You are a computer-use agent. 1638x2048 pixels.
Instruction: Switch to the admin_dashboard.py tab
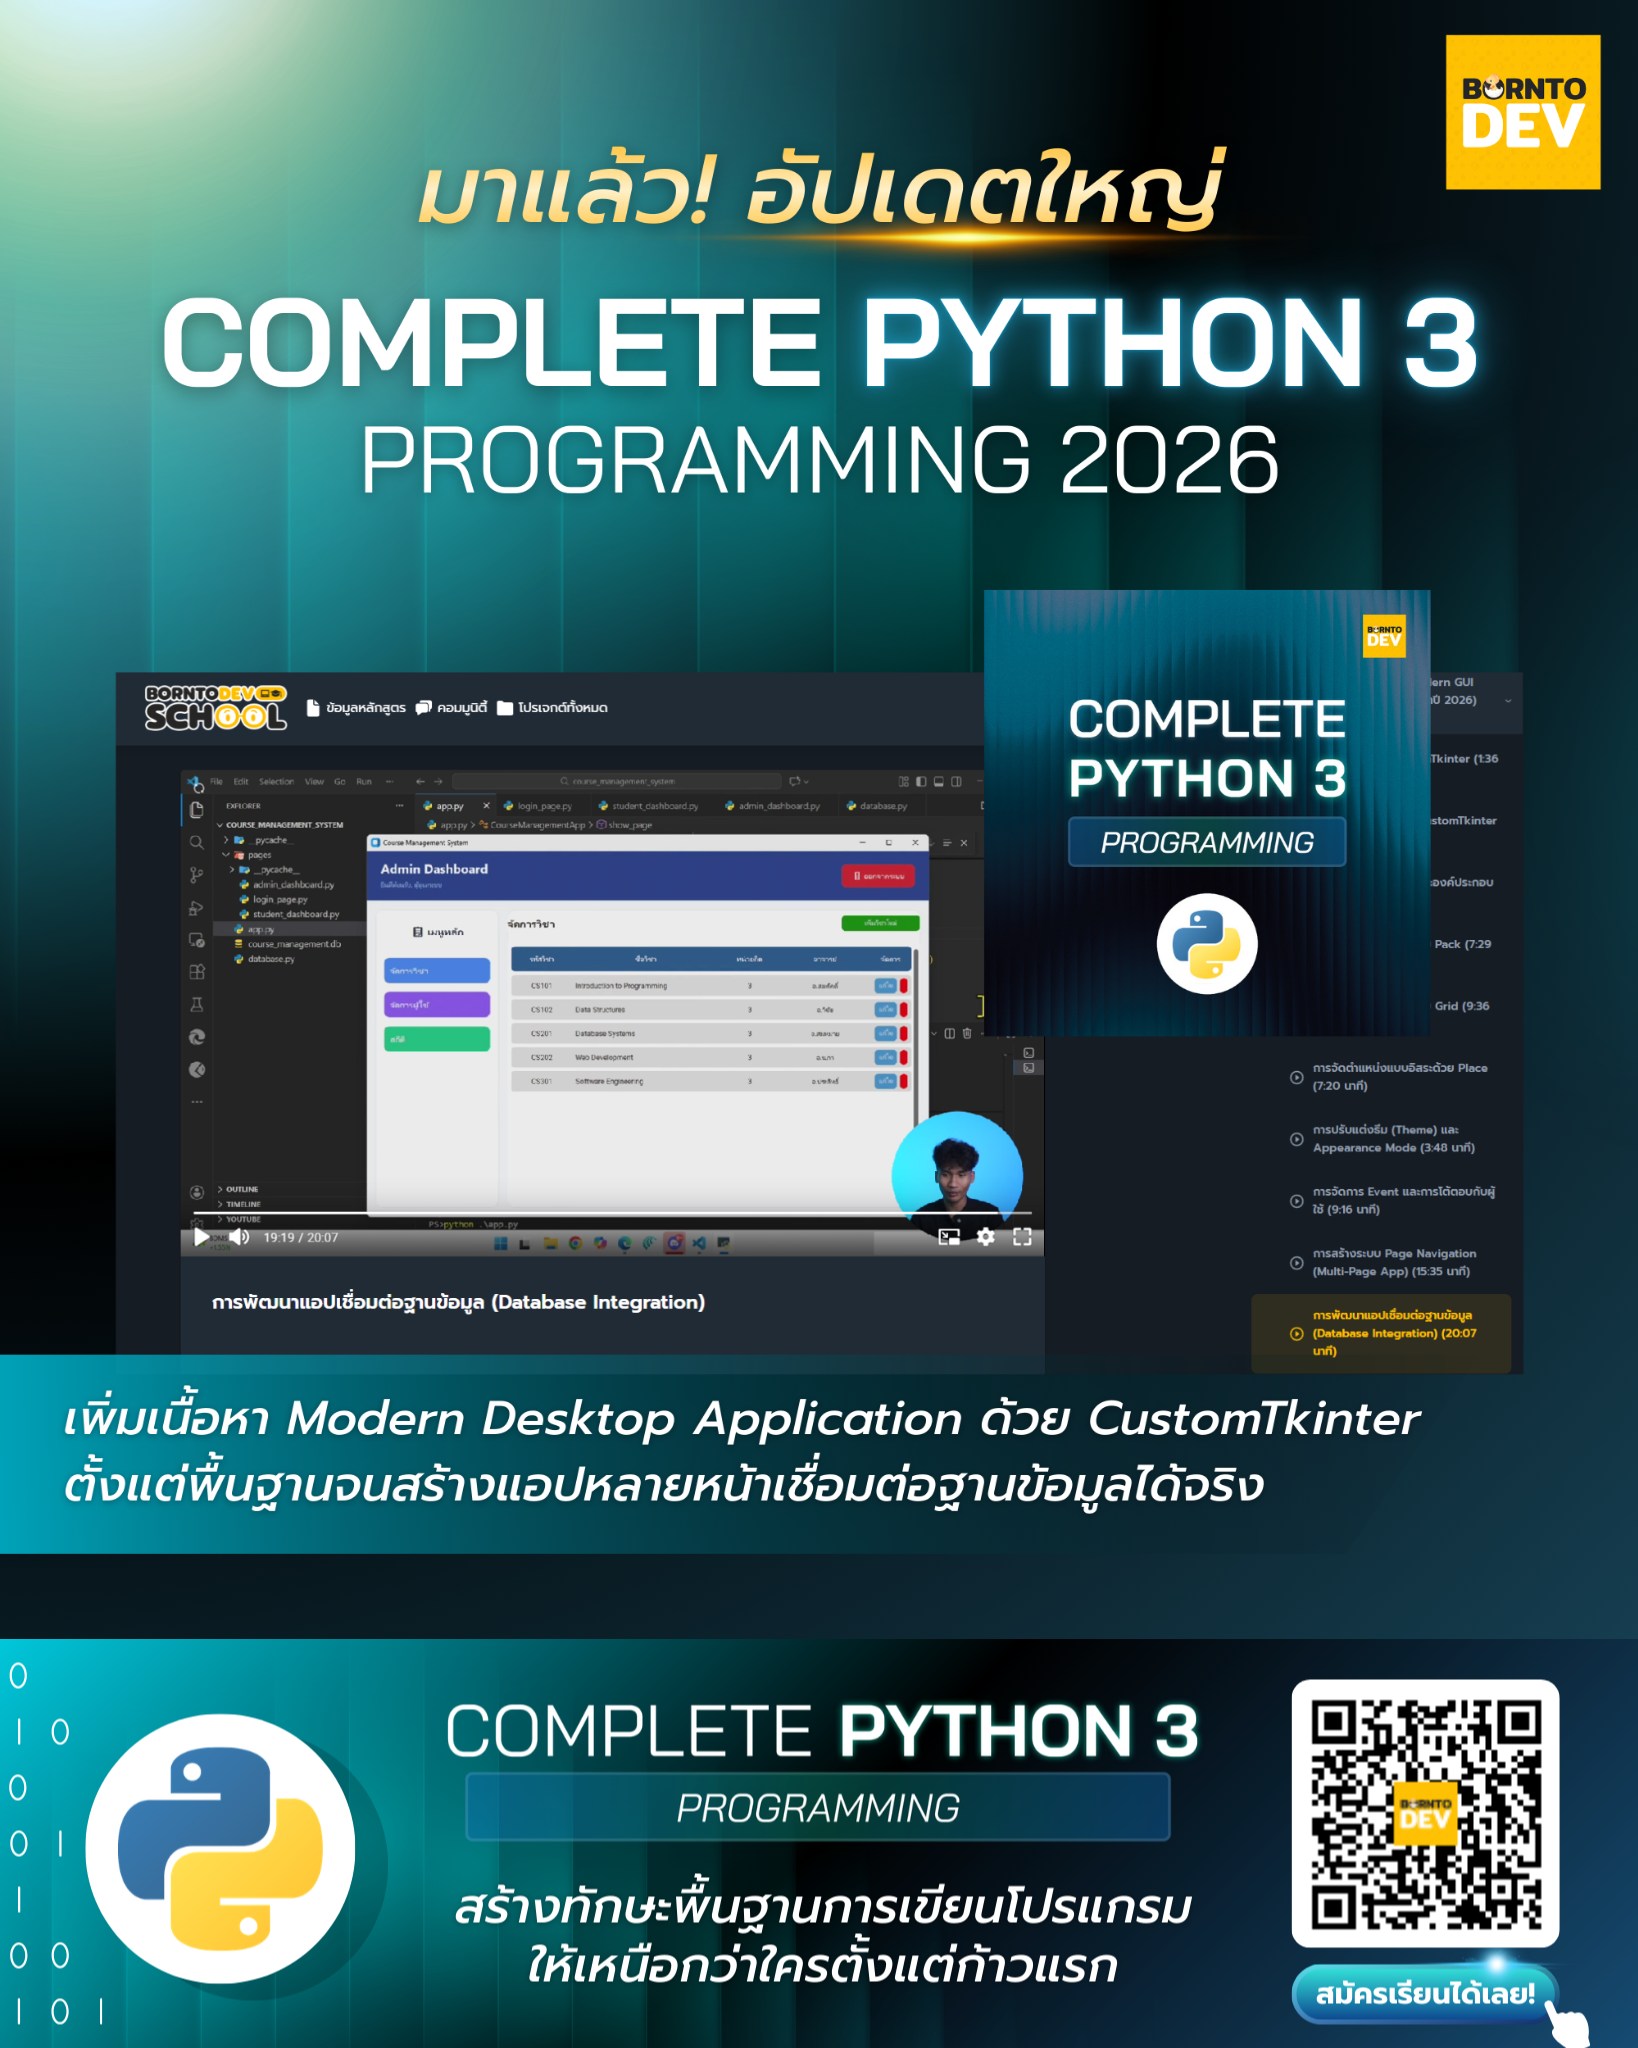773,806
